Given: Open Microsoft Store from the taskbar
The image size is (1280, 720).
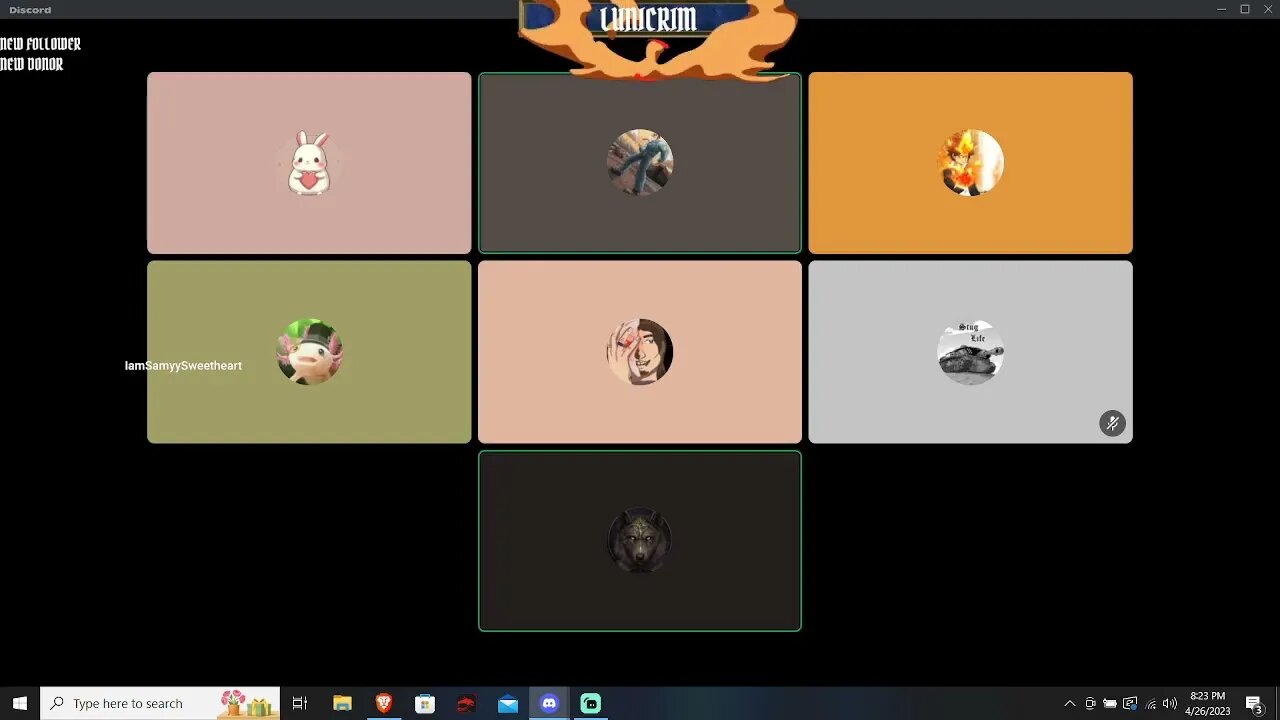Looking at the screenshot, I should 425,703.
